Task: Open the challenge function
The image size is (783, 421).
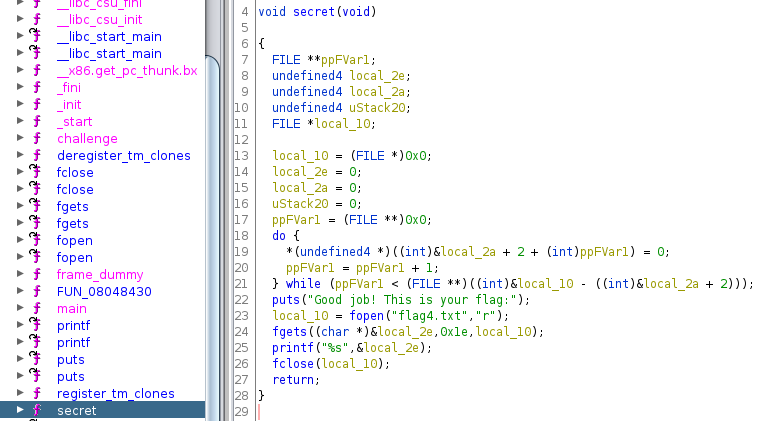Action: (87, 138)
